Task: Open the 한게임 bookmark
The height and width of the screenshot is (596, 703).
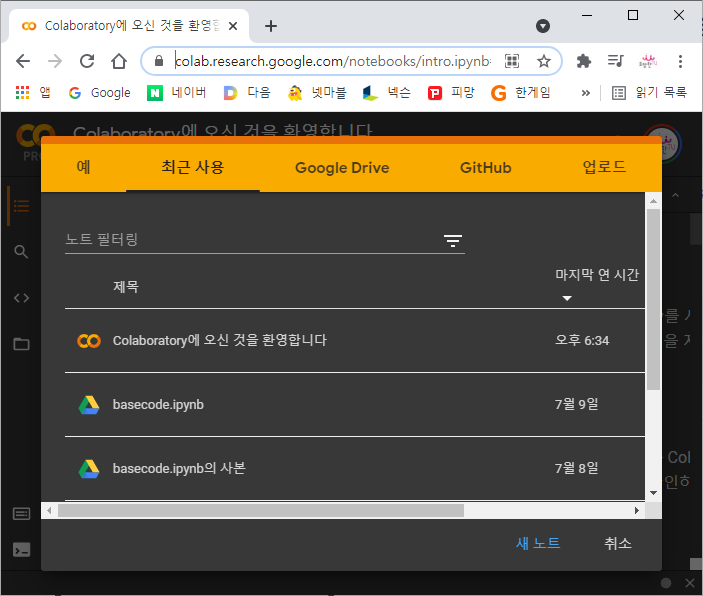Action: point(521,93)
